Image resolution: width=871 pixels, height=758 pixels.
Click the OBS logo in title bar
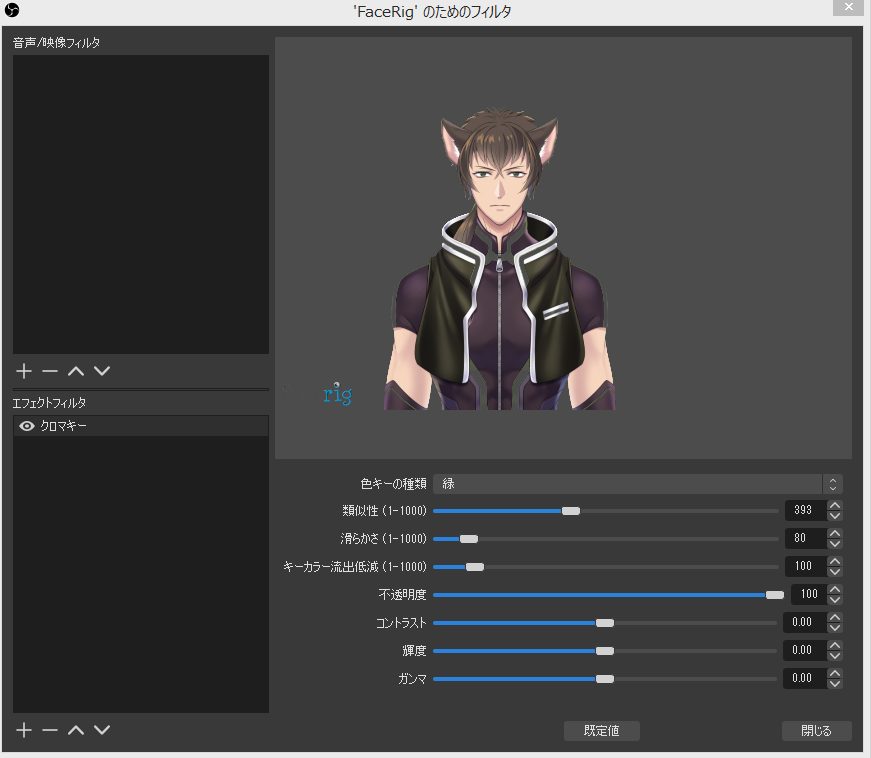(x=12, y=10)
